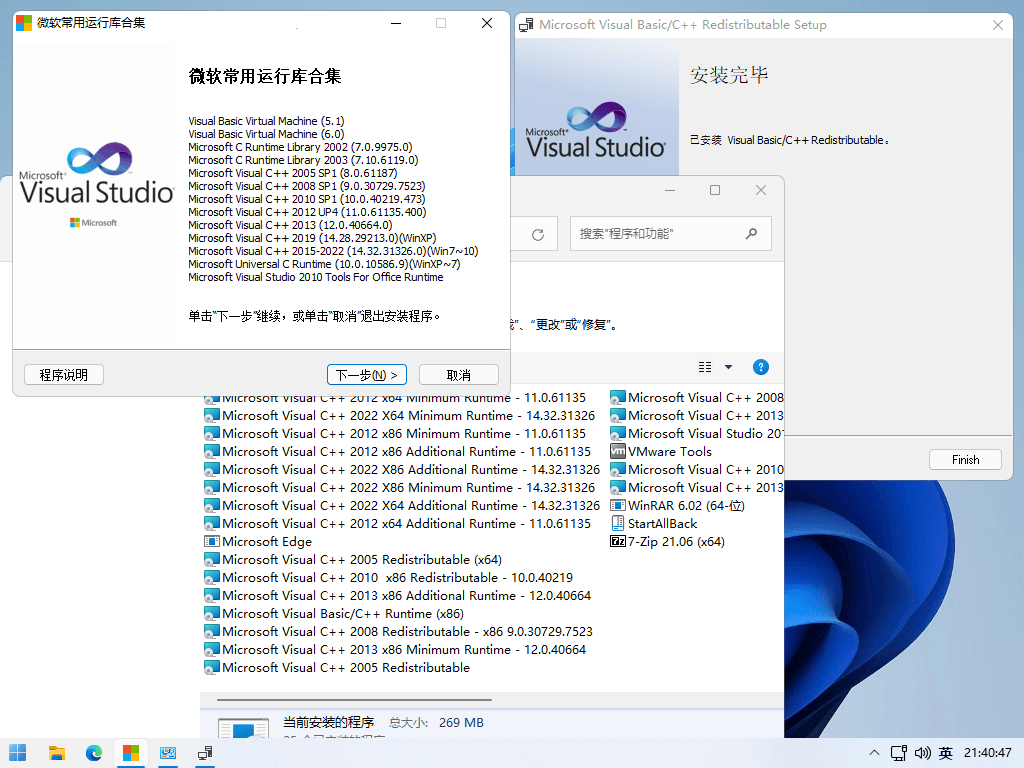The image size is (1024, 768).
Task: Open the 程序说明 program description
Action: click(x=63, y=375)
